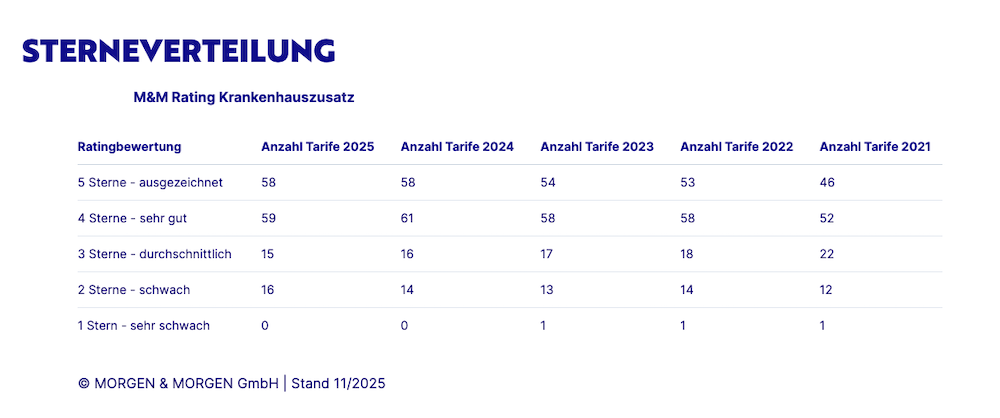Screen dimensions: 1000x418
Task: Select the 2025 value for 2 Sterne
Action: point(268,290)
